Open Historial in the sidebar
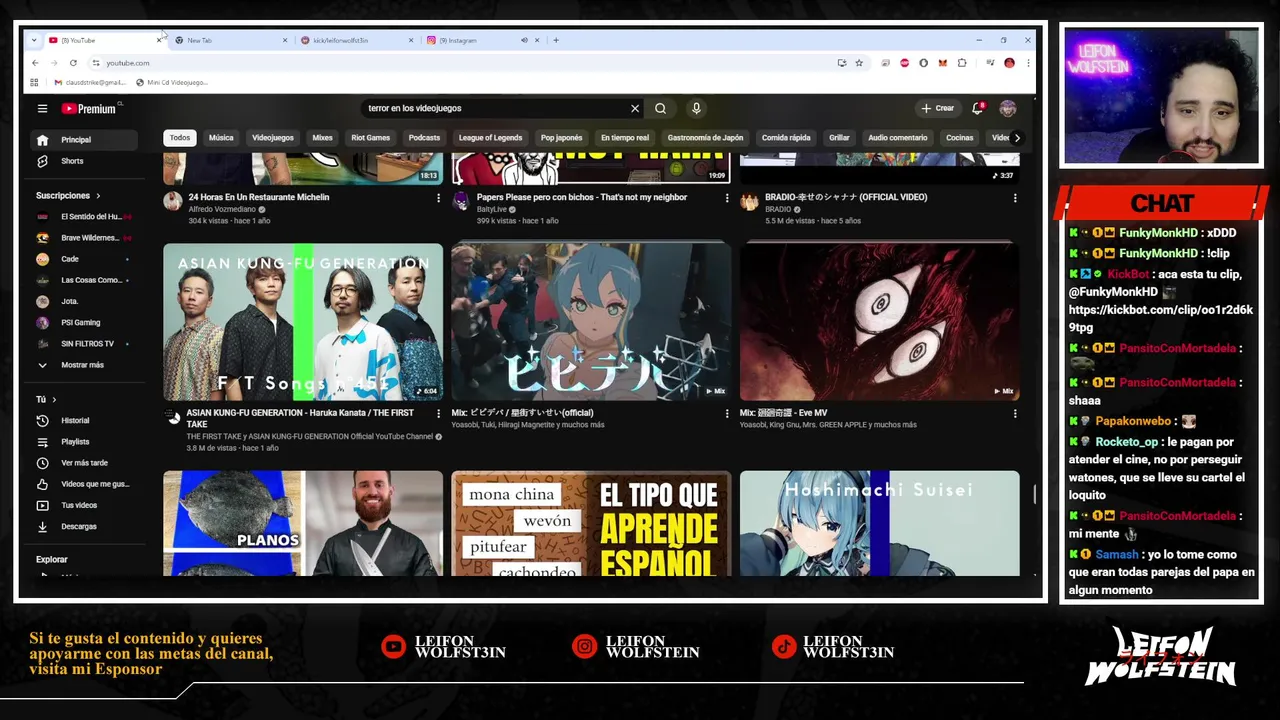 [x=83, y=420]
